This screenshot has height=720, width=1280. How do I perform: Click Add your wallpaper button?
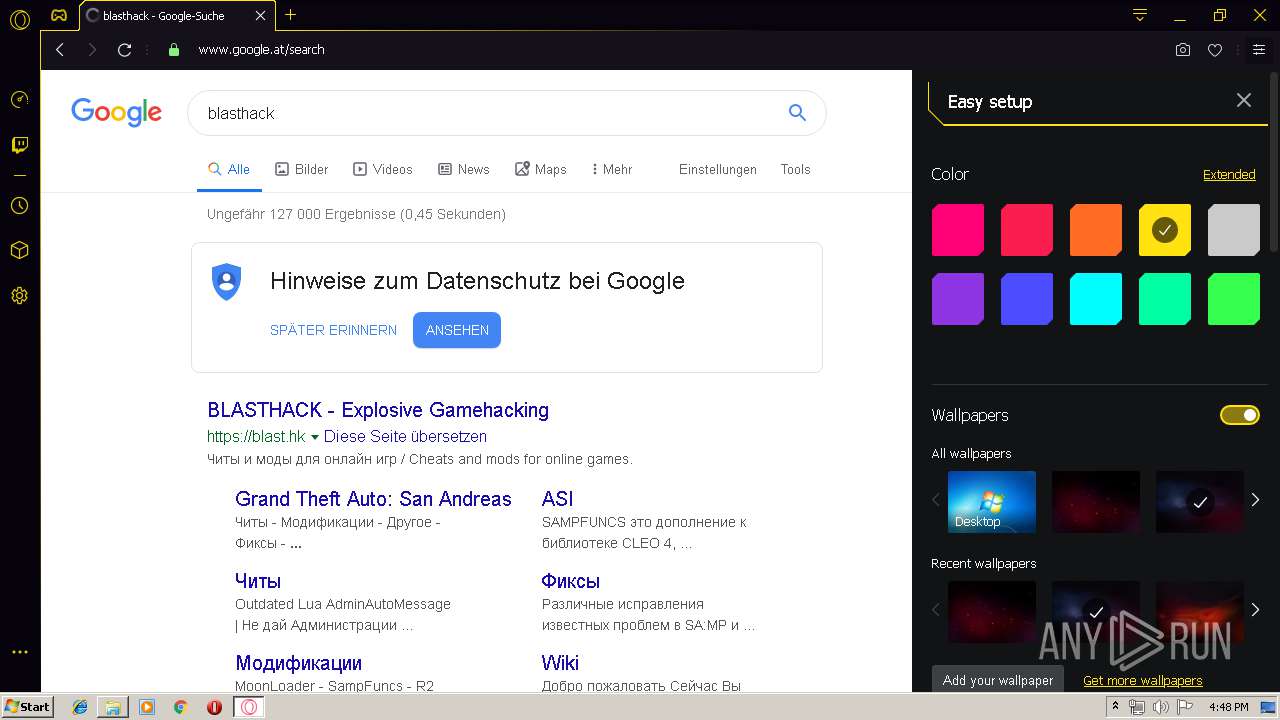(998, 680)
